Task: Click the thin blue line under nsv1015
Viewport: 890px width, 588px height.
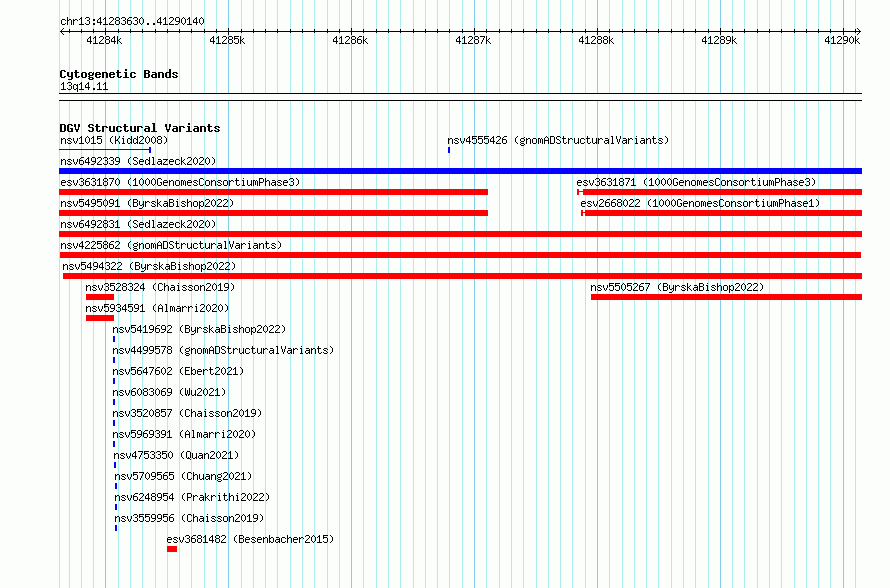Action: [x=105, y=150]
